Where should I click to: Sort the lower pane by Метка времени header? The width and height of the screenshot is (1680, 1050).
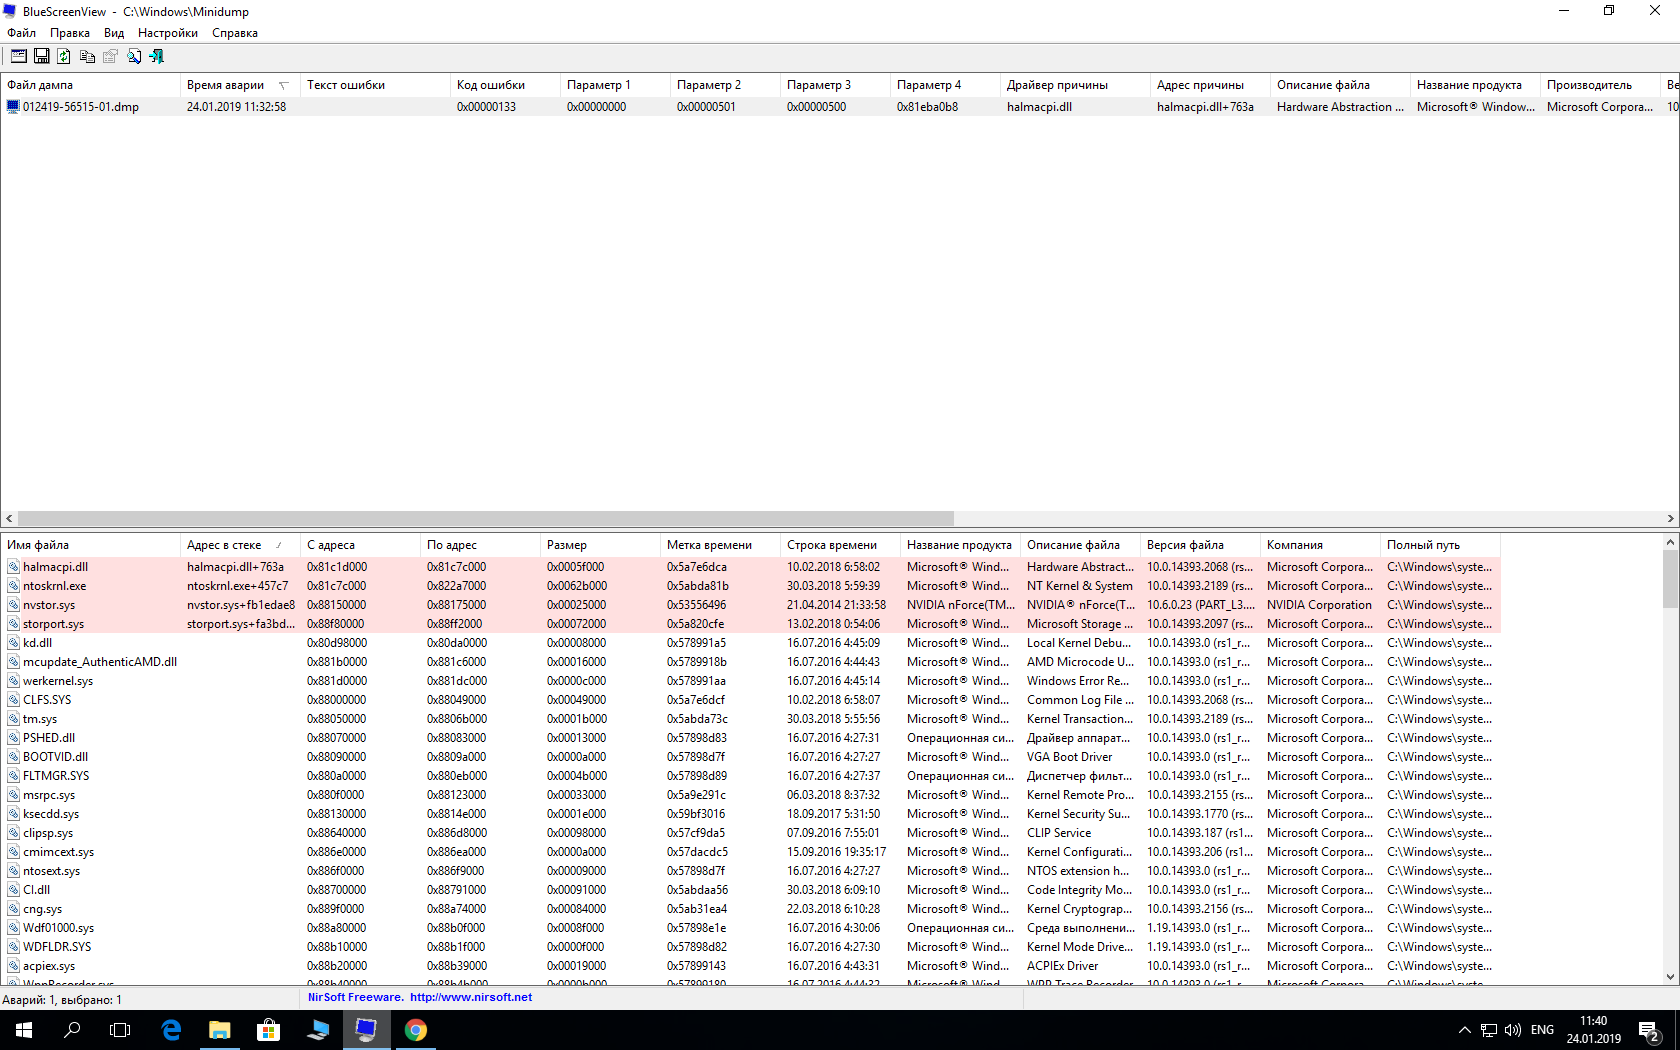tap(720, 545)
